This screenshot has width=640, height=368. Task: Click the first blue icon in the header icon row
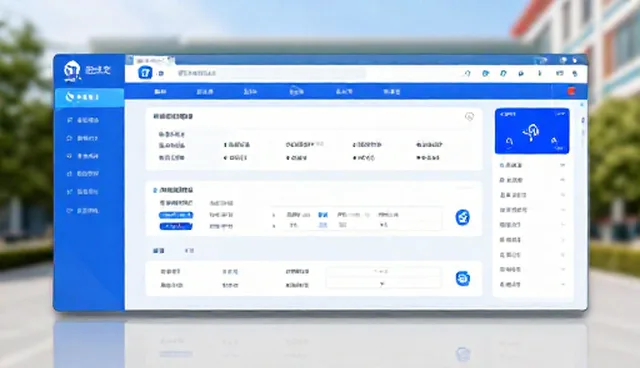[x=485, y=73]
